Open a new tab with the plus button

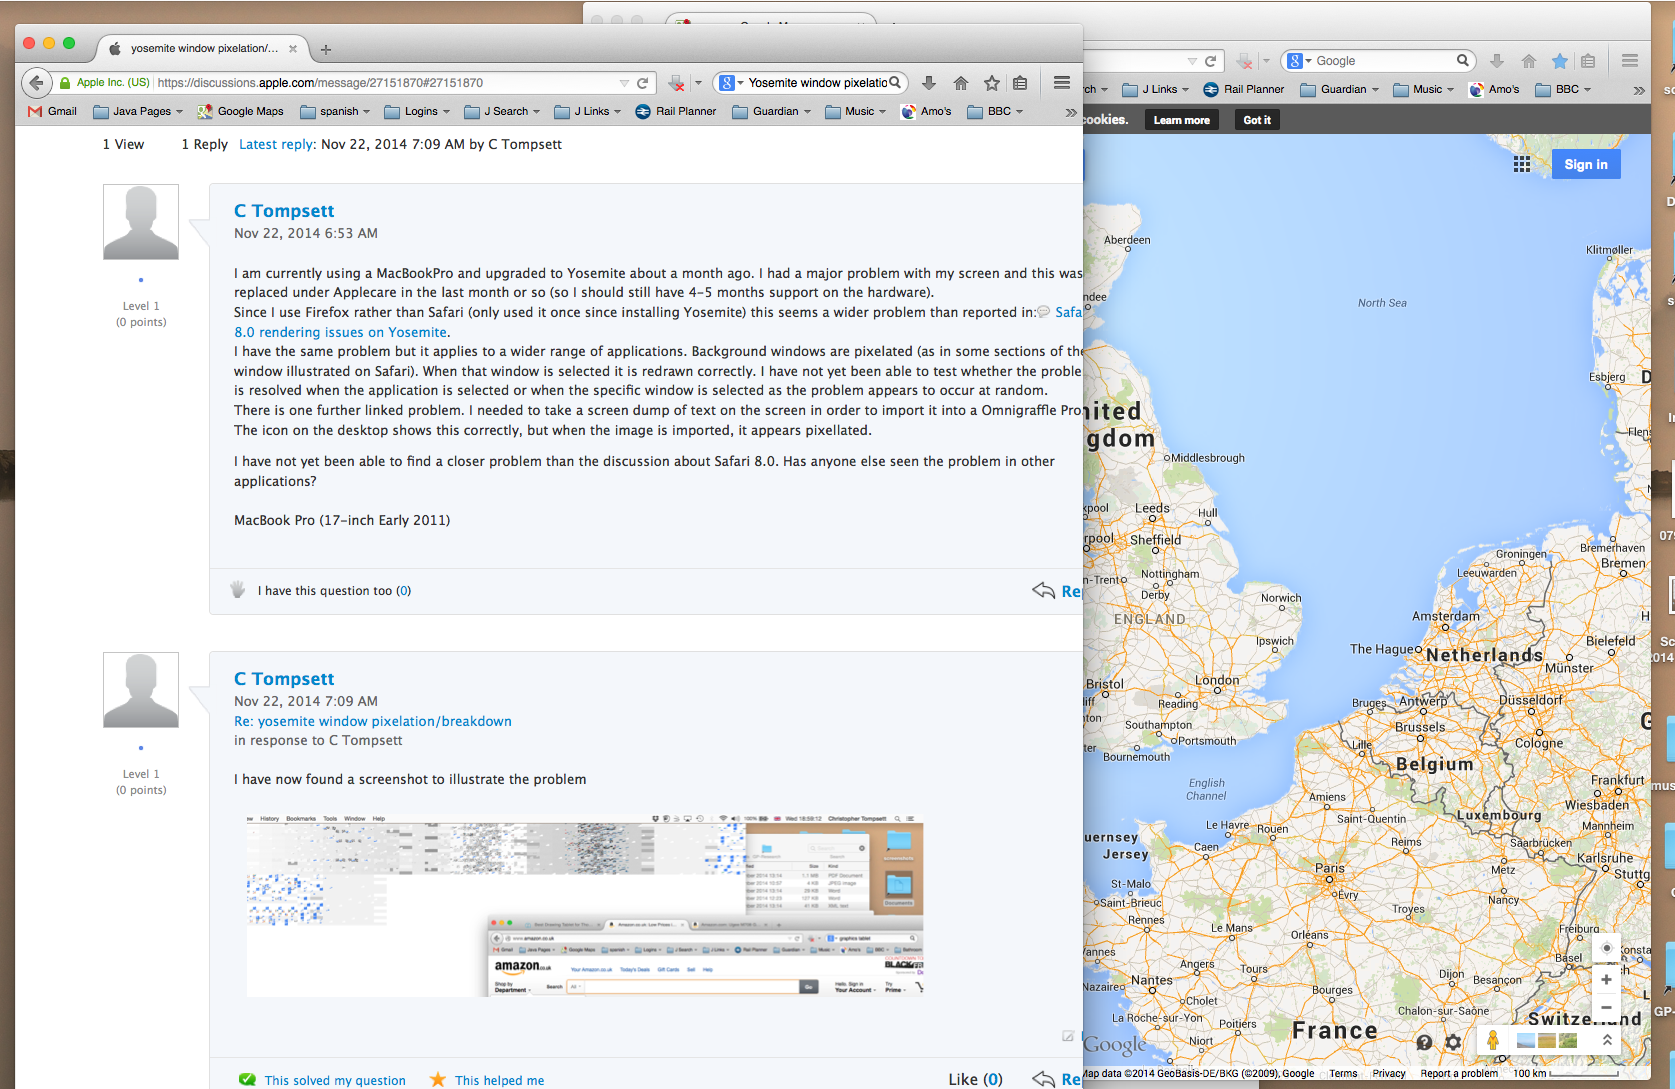point(326,49)
